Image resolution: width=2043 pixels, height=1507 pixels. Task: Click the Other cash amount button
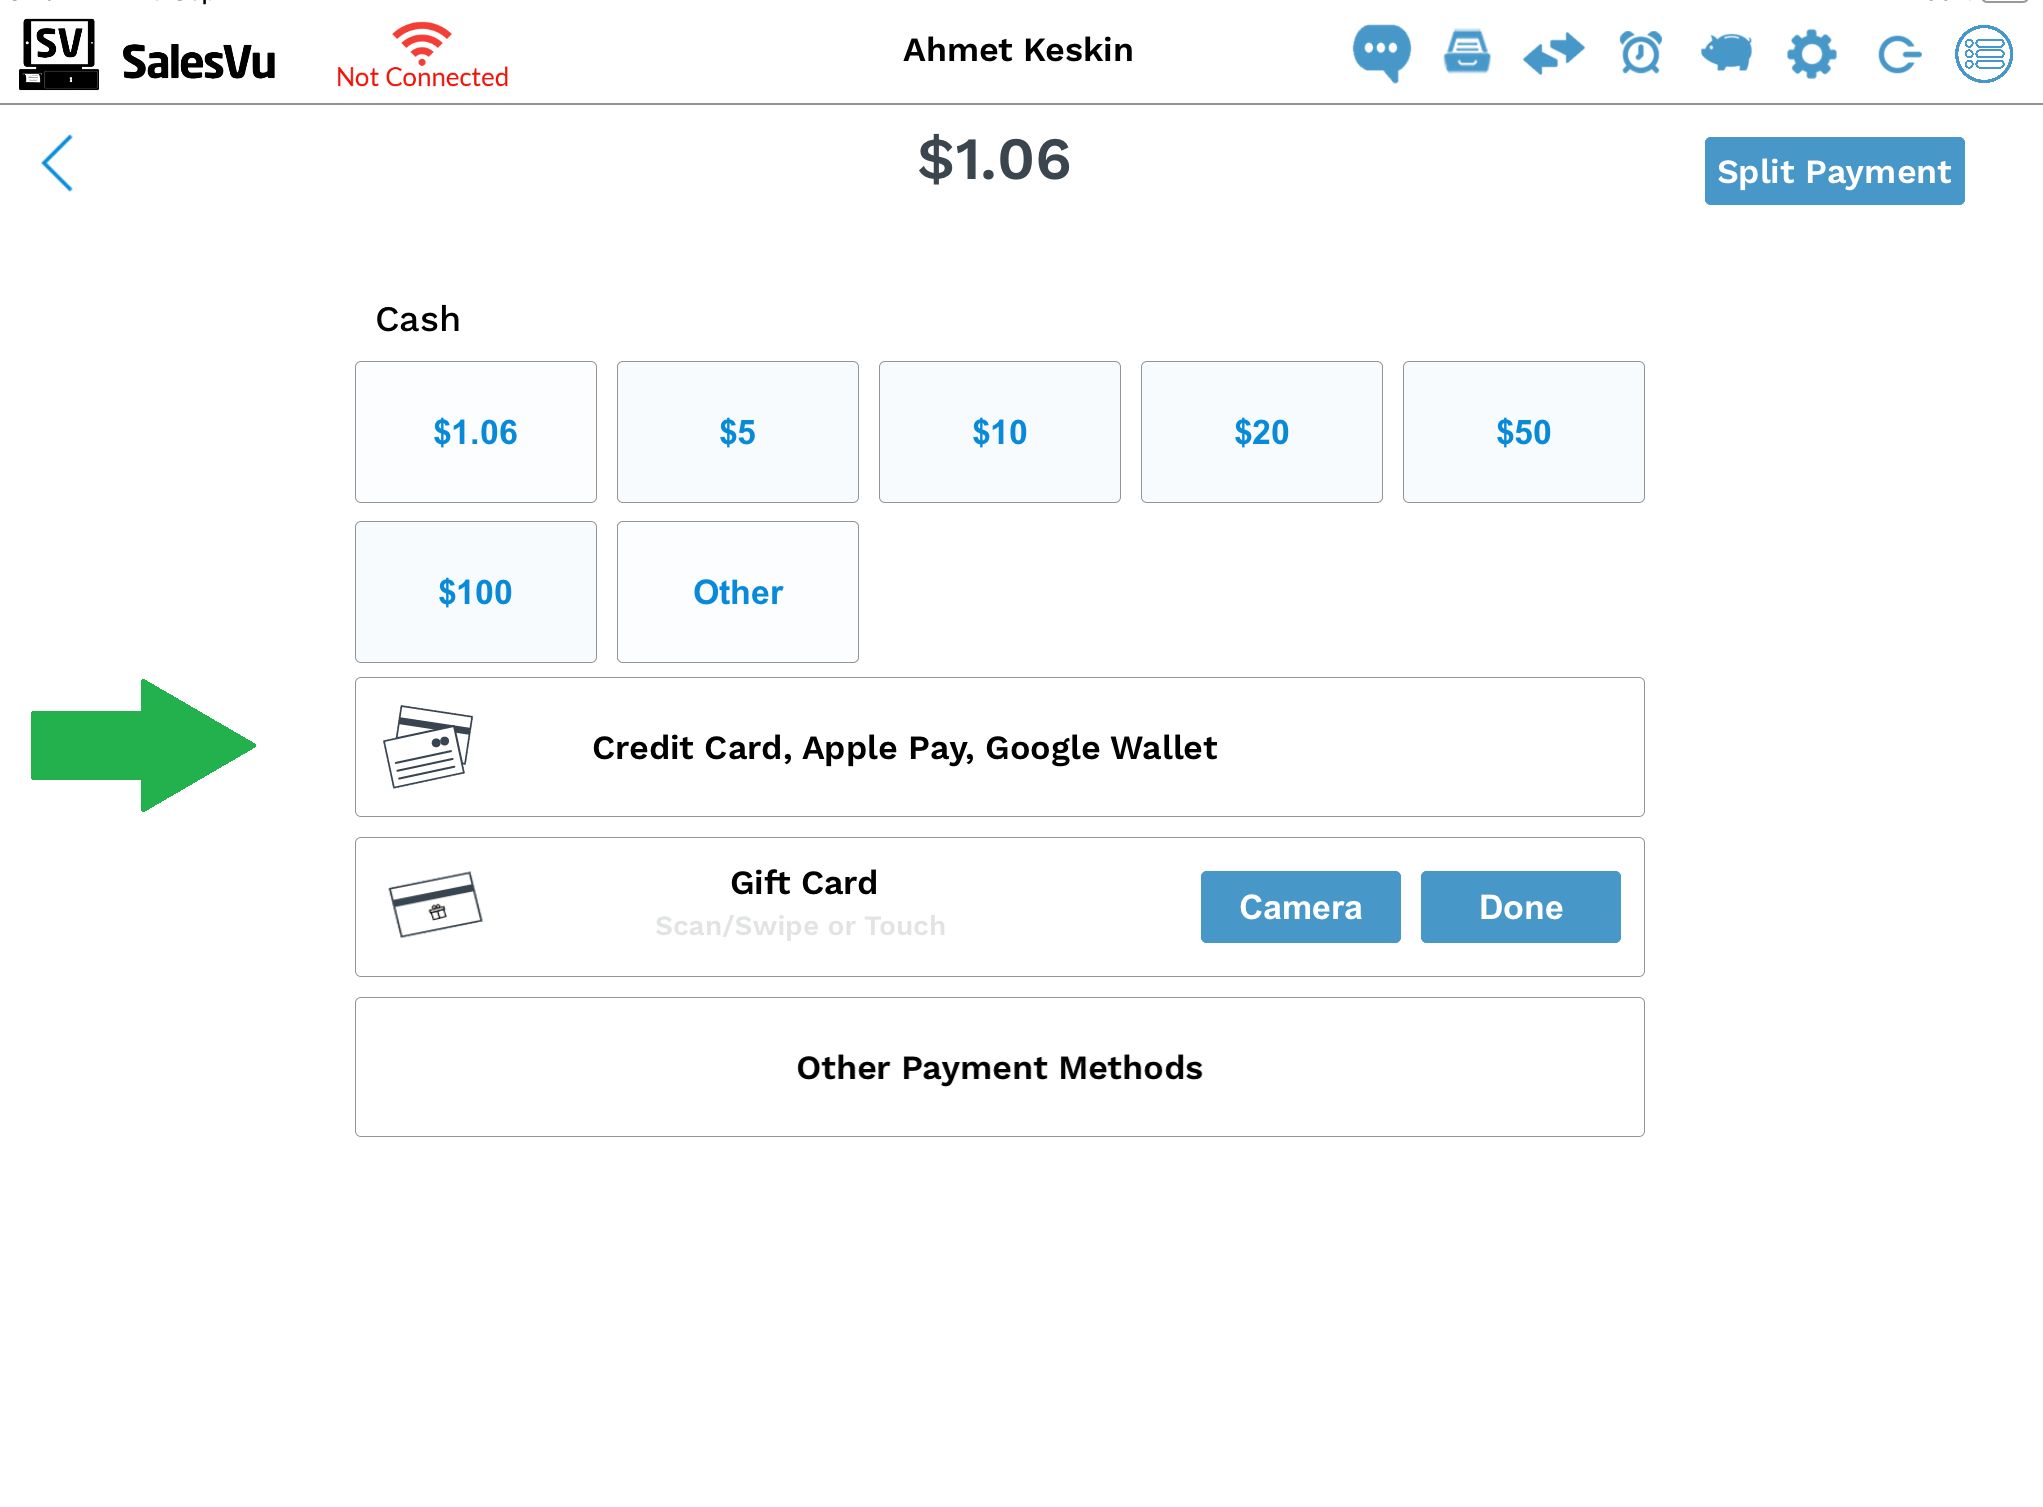click(737, 592)
